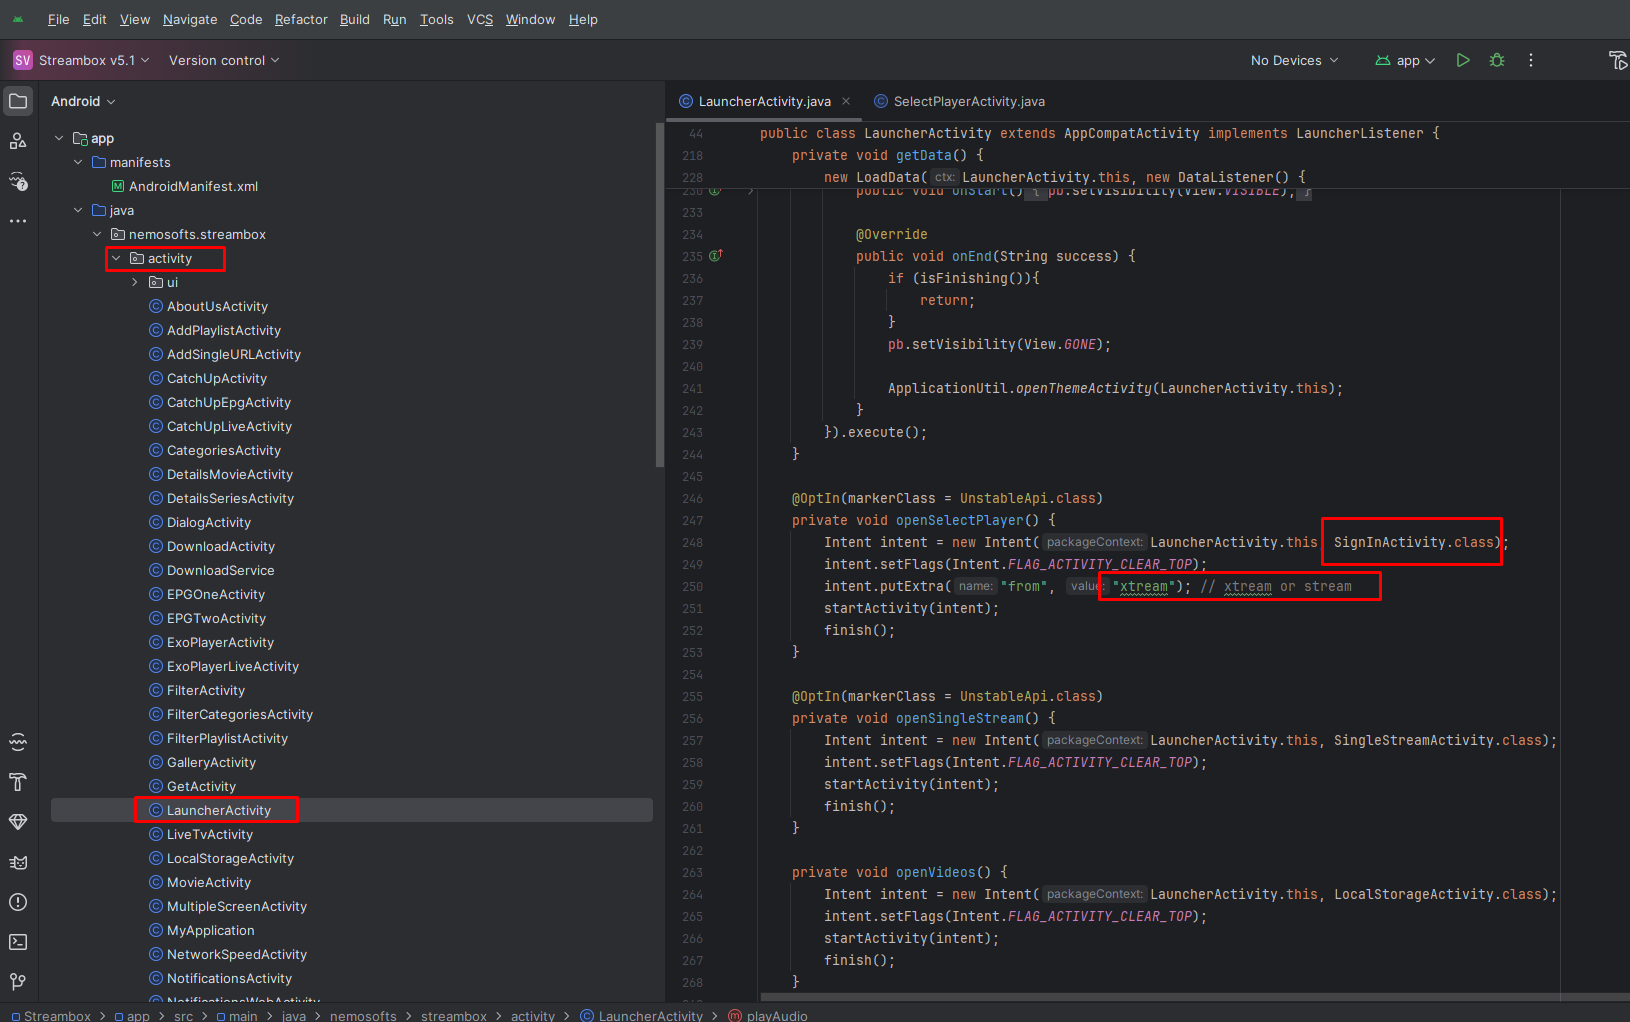1630x1022 pixels.
Task: Open the VCS menu
Action: click(480, 19)
